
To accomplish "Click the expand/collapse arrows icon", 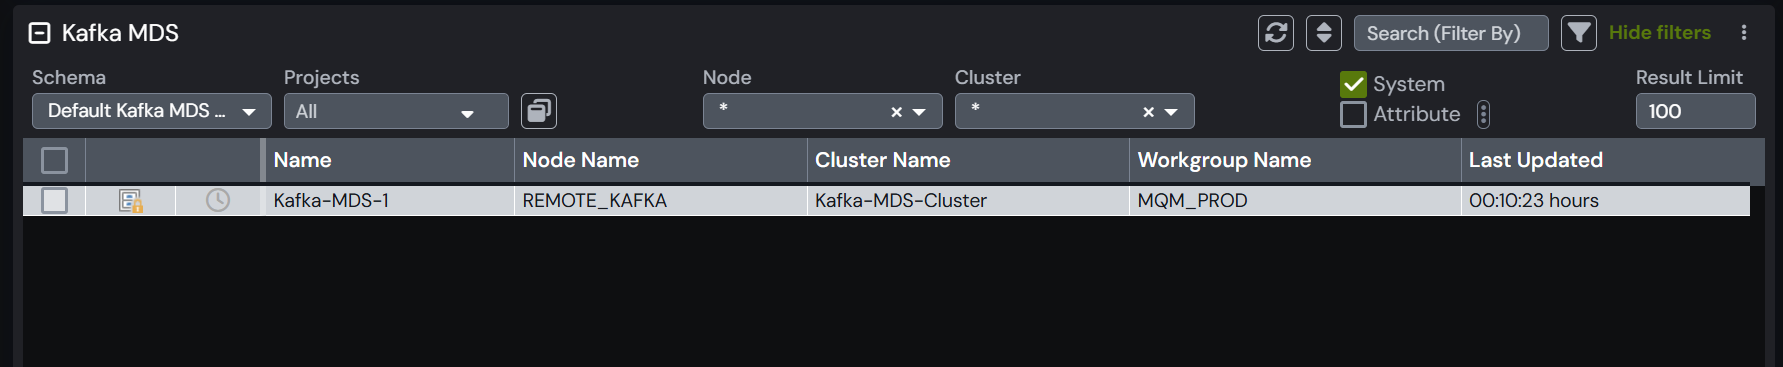I will pos(1323,33).
